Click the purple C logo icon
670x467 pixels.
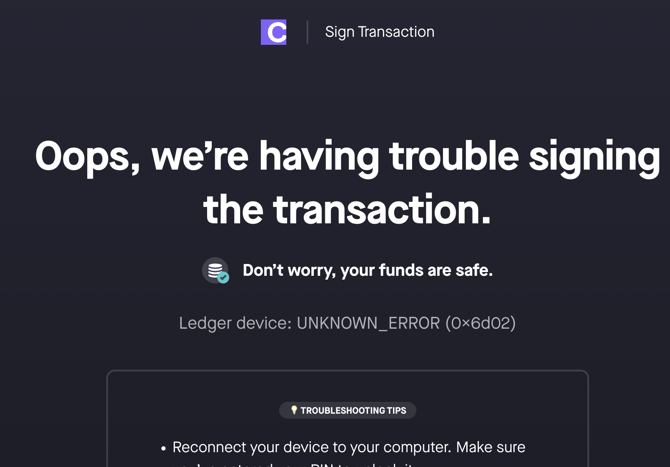point(273,32)
